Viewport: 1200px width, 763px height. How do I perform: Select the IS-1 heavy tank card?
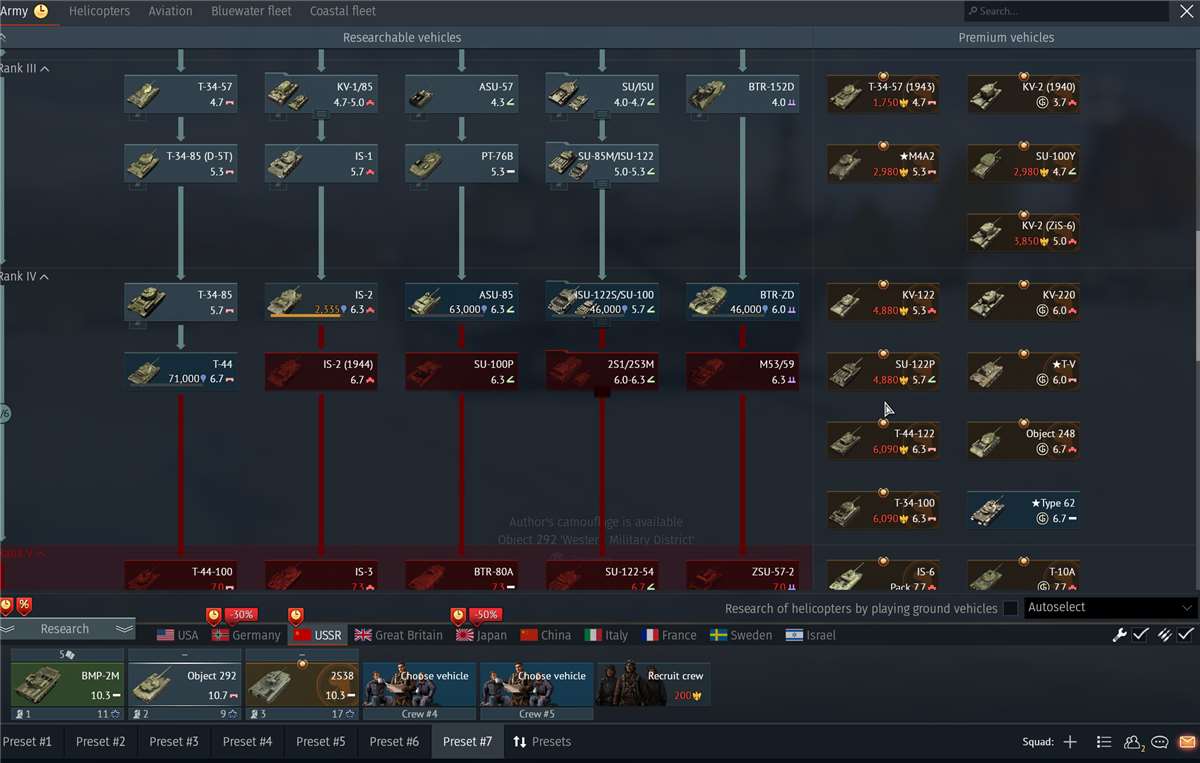[321, 164]
